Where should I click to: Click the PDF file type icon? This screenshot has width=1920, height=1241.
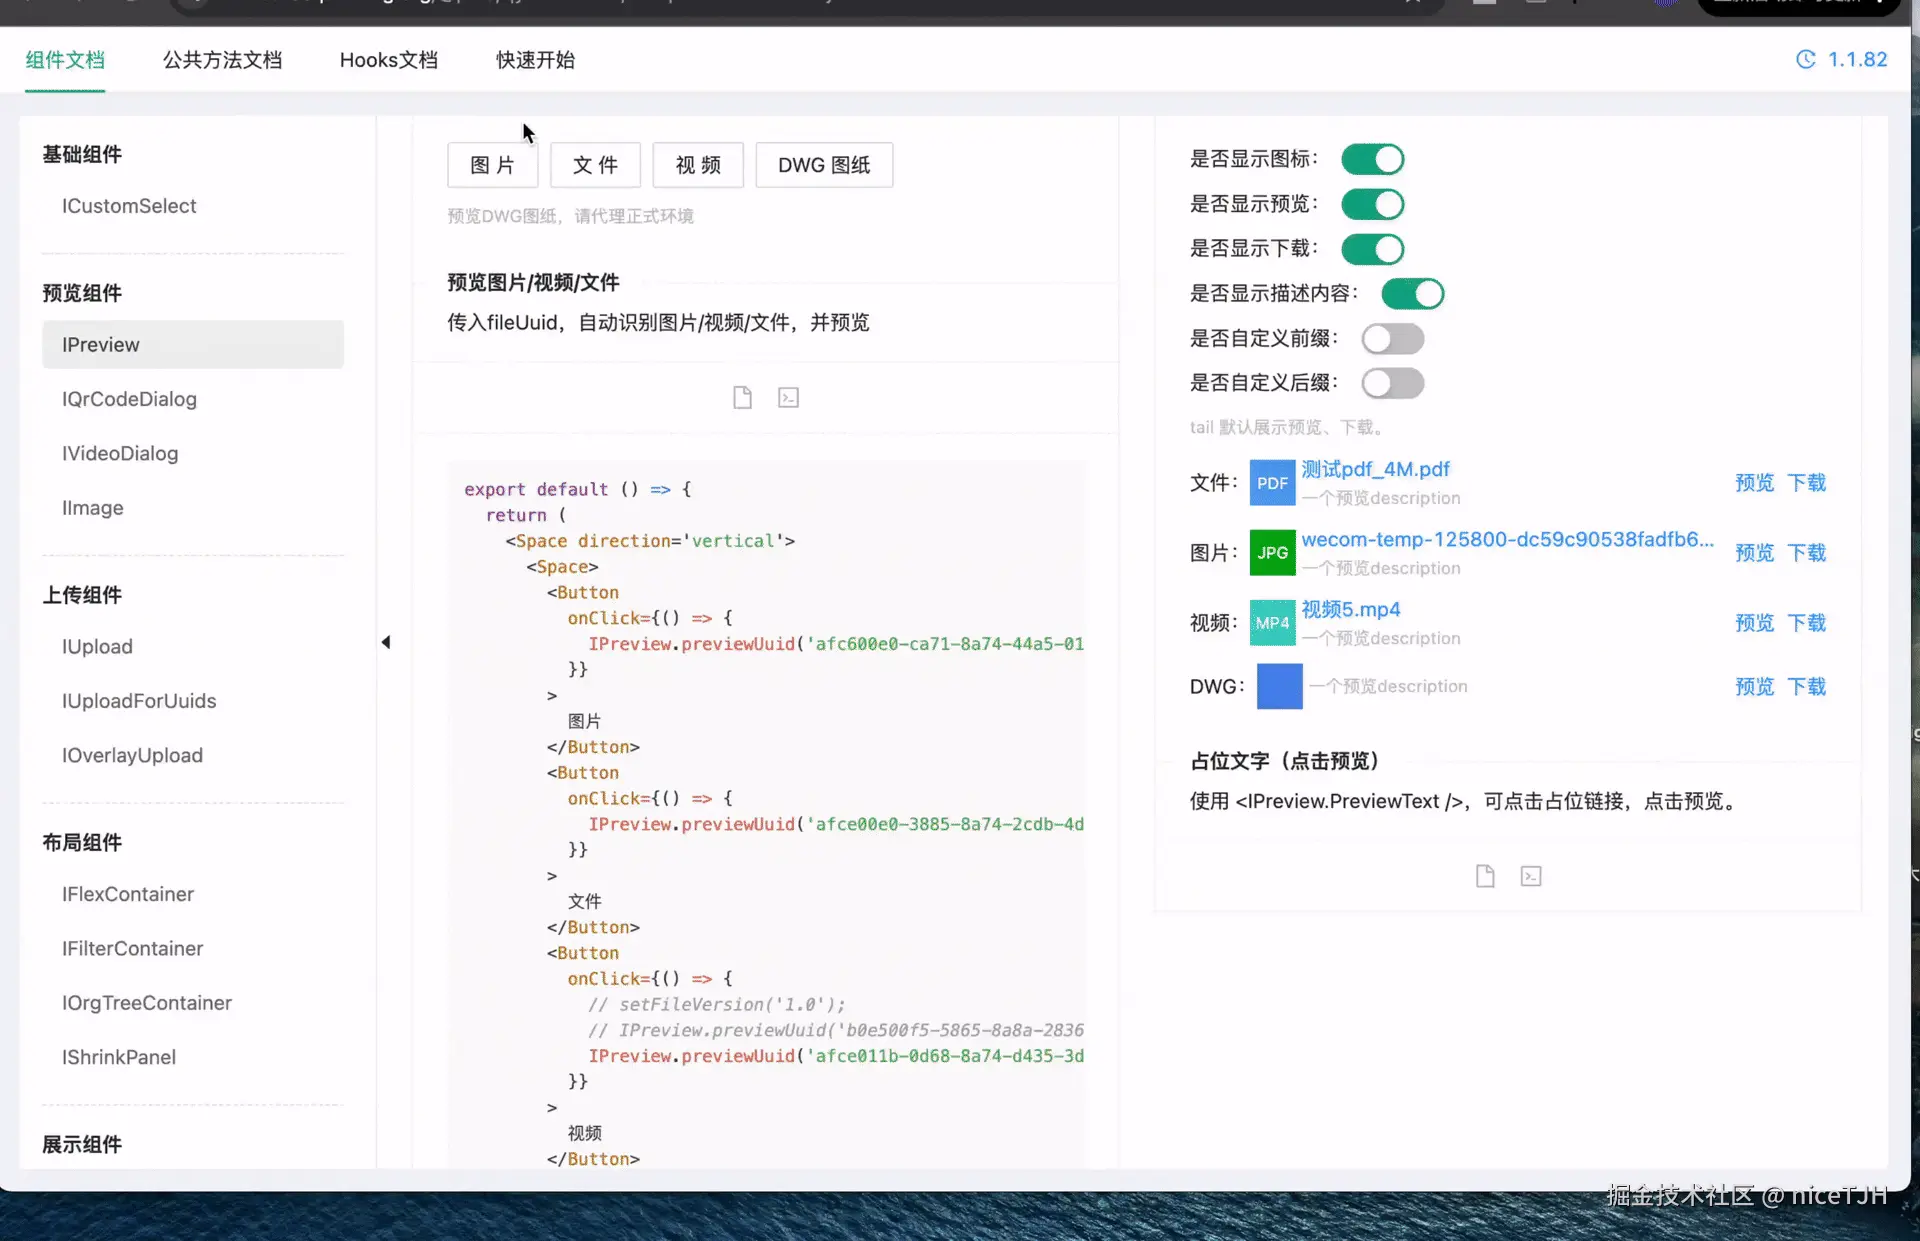click(1272, 483)
